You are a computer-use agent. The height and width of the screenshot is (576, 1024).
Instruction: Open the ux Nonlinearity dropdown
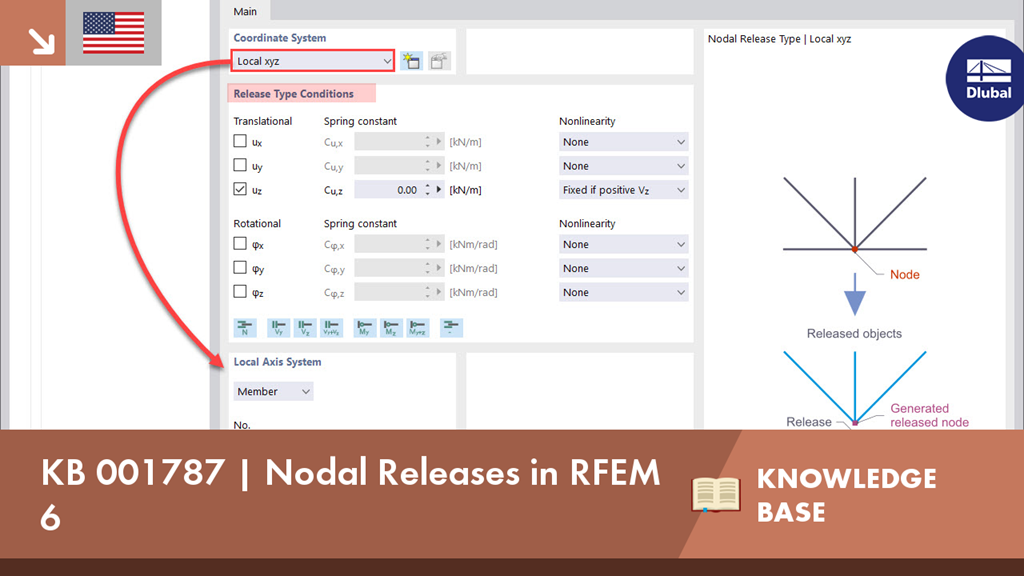point(624,142)
